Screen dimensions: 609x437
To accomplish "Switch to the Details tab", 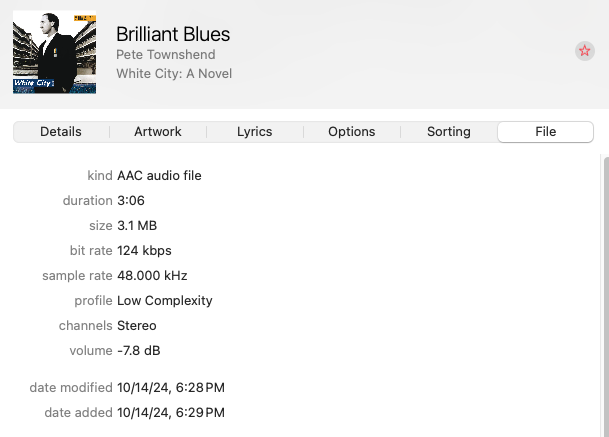I will (61, 132).
